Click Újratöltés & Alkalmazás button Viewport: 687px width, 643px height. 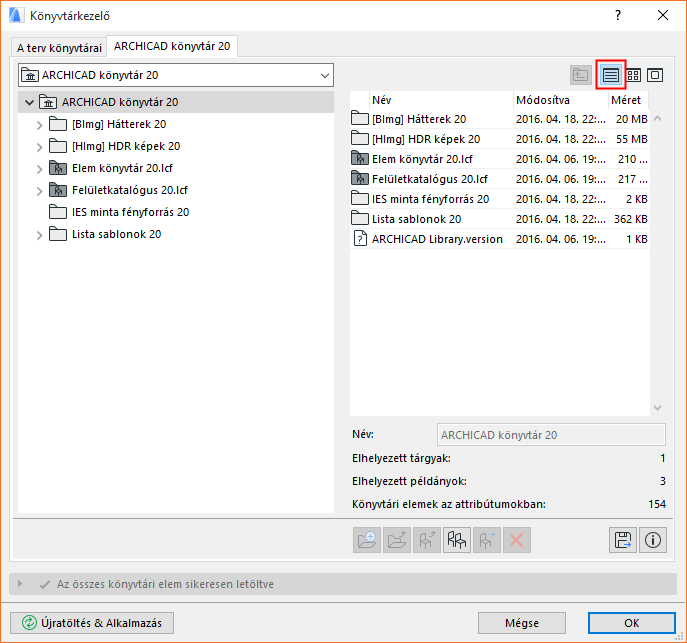click(x=92, y=623)
